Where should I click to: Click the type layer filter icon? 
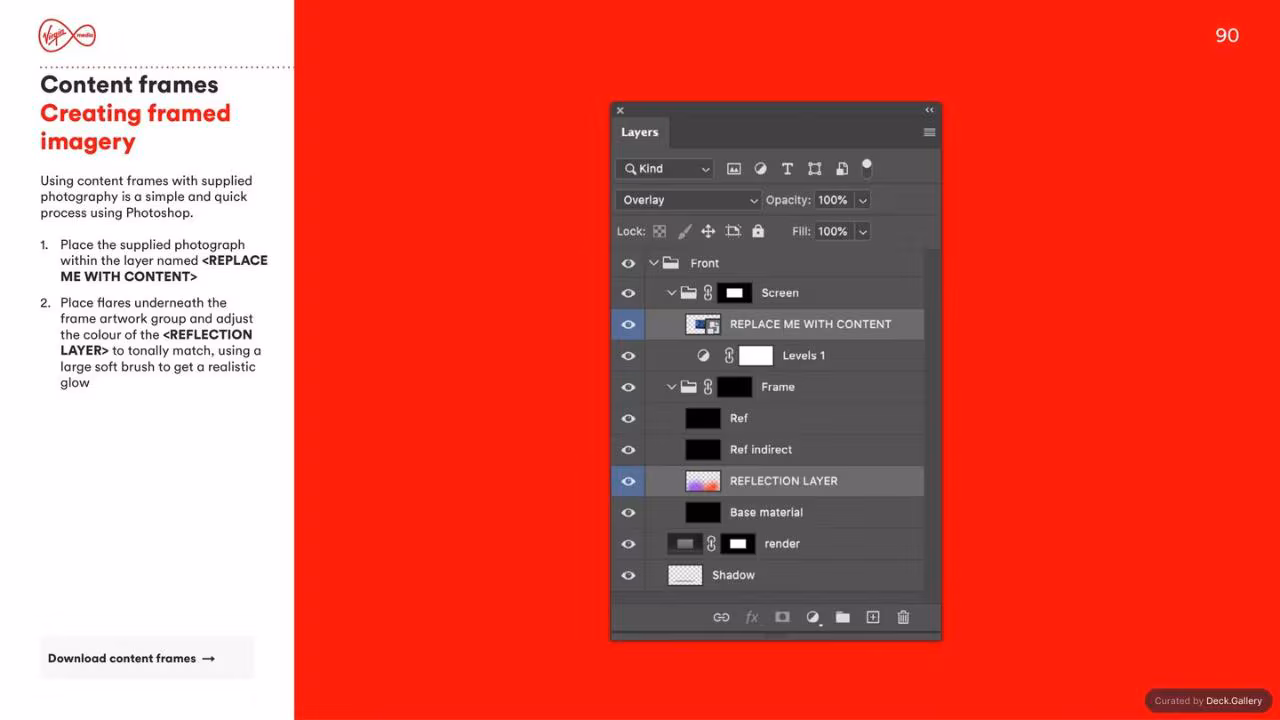pyautogui.click(x=787, y=169)
